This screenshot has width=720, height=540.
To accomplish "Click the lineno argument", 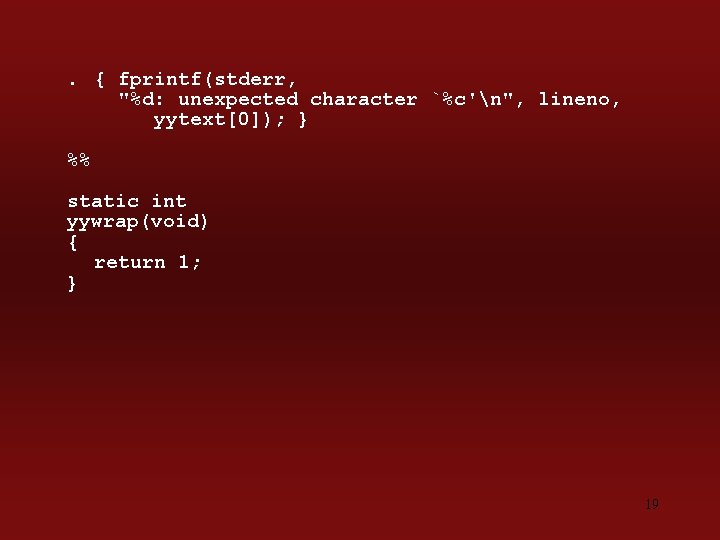I will pos(579,99).
